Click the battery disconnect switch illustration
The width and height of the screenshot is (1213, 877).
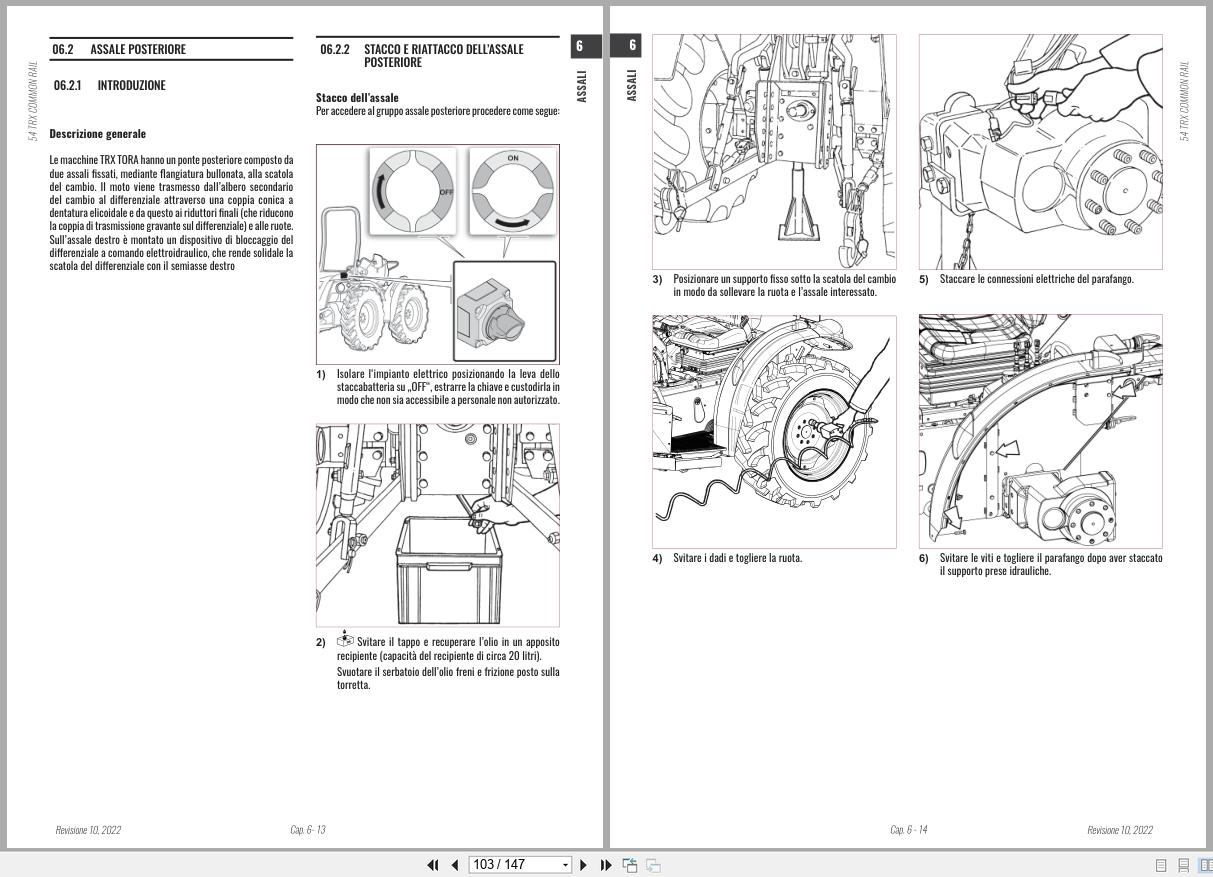point(437,253)
